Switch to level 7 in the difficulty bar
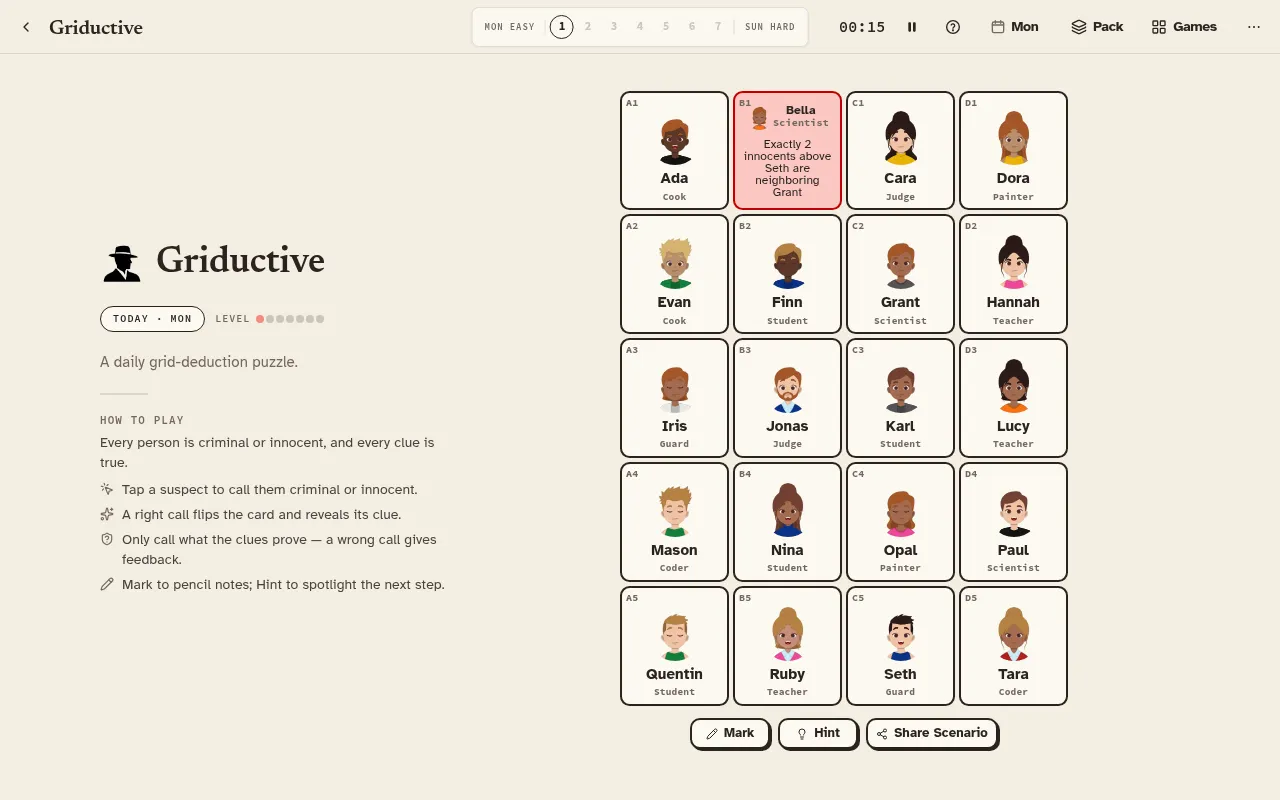Image resolution: width=1280 pixels, height=800 pixels. tap(718, 27)
